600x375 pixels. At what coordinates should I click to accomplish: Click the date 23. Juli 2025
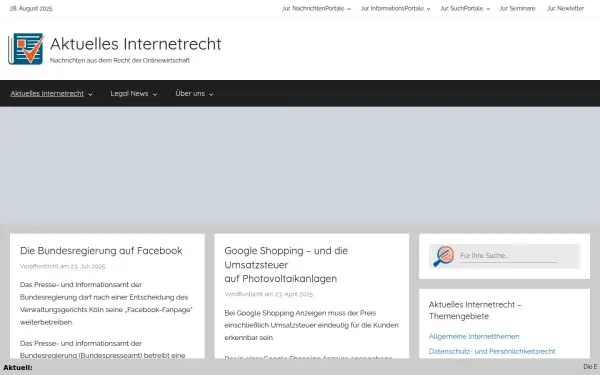point(88,266)
